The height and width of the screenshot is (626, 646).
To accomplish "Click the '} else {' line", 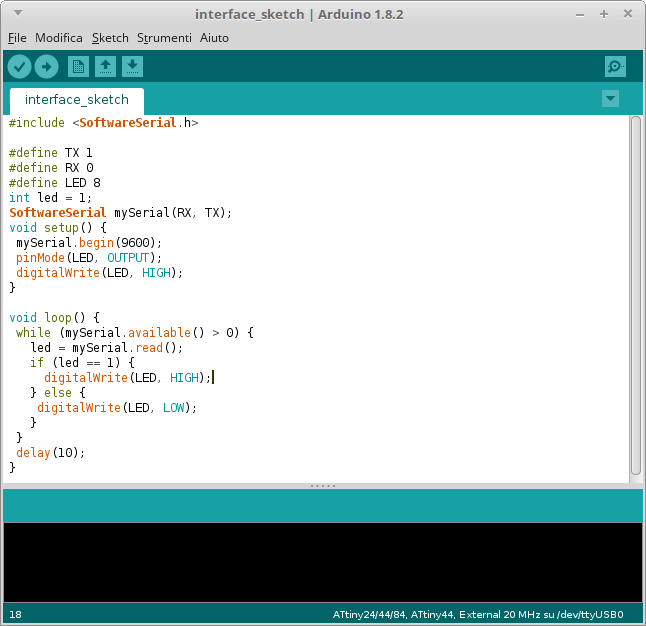I will [58, 393].
